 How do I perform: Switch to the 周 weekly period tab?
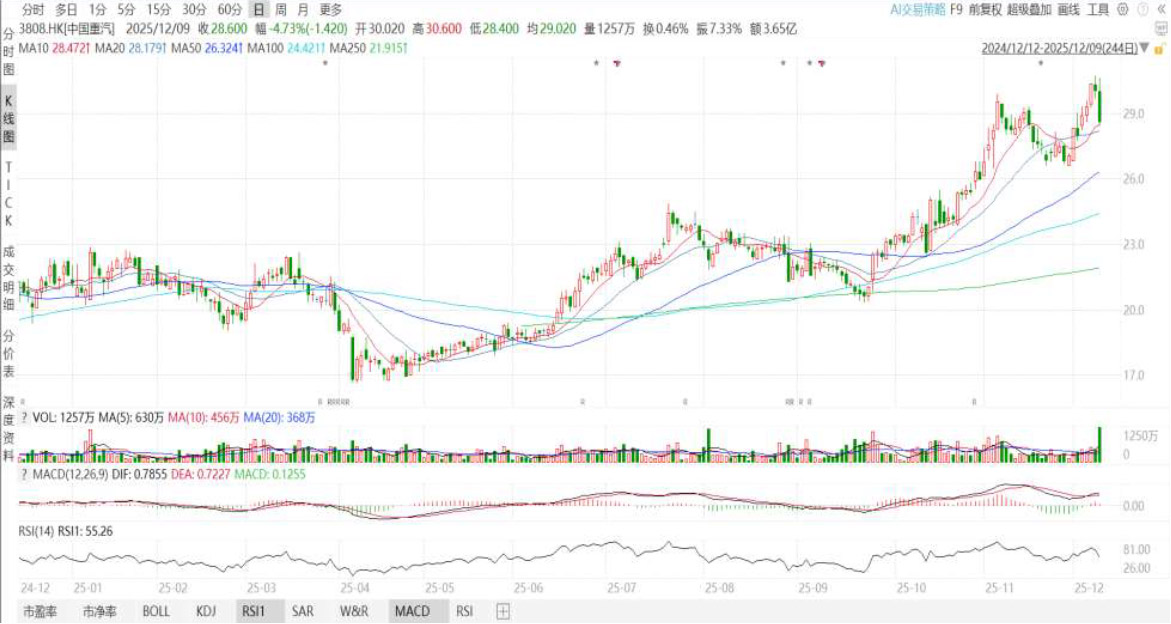point(281,9)
